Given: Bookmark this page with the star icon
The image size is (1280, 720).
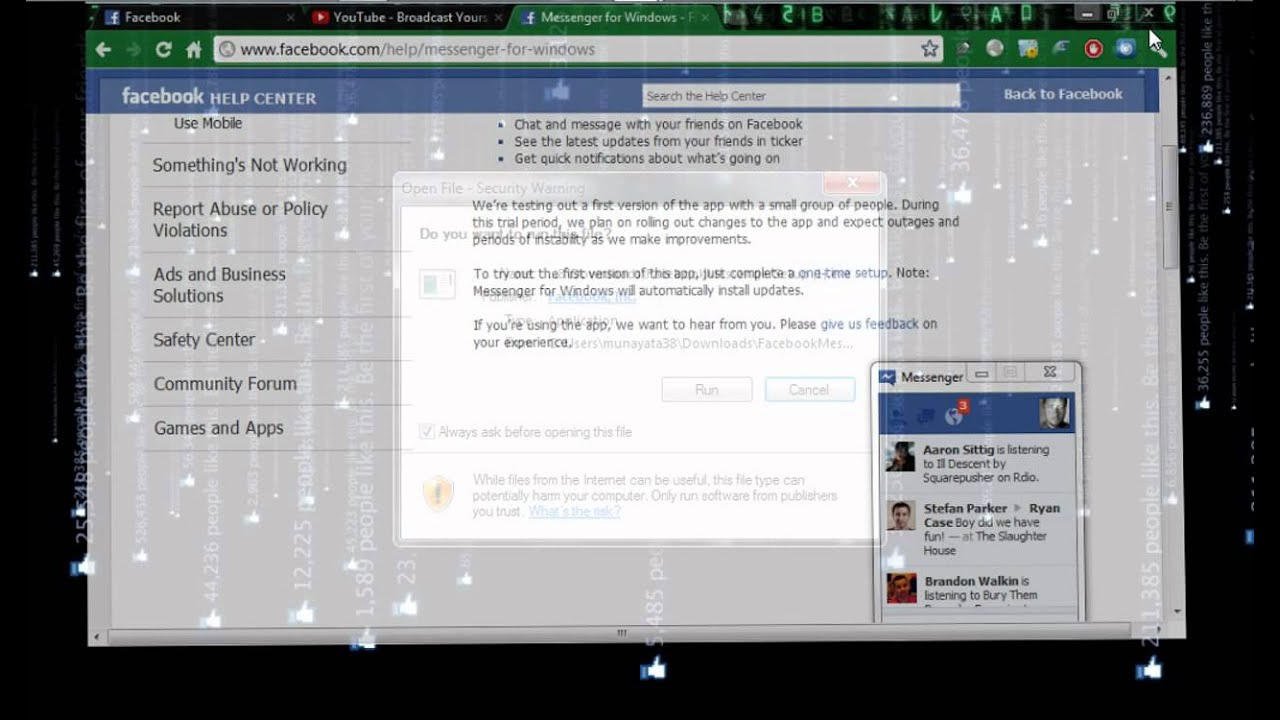Looking at the screenshot, I should [930, 49].
